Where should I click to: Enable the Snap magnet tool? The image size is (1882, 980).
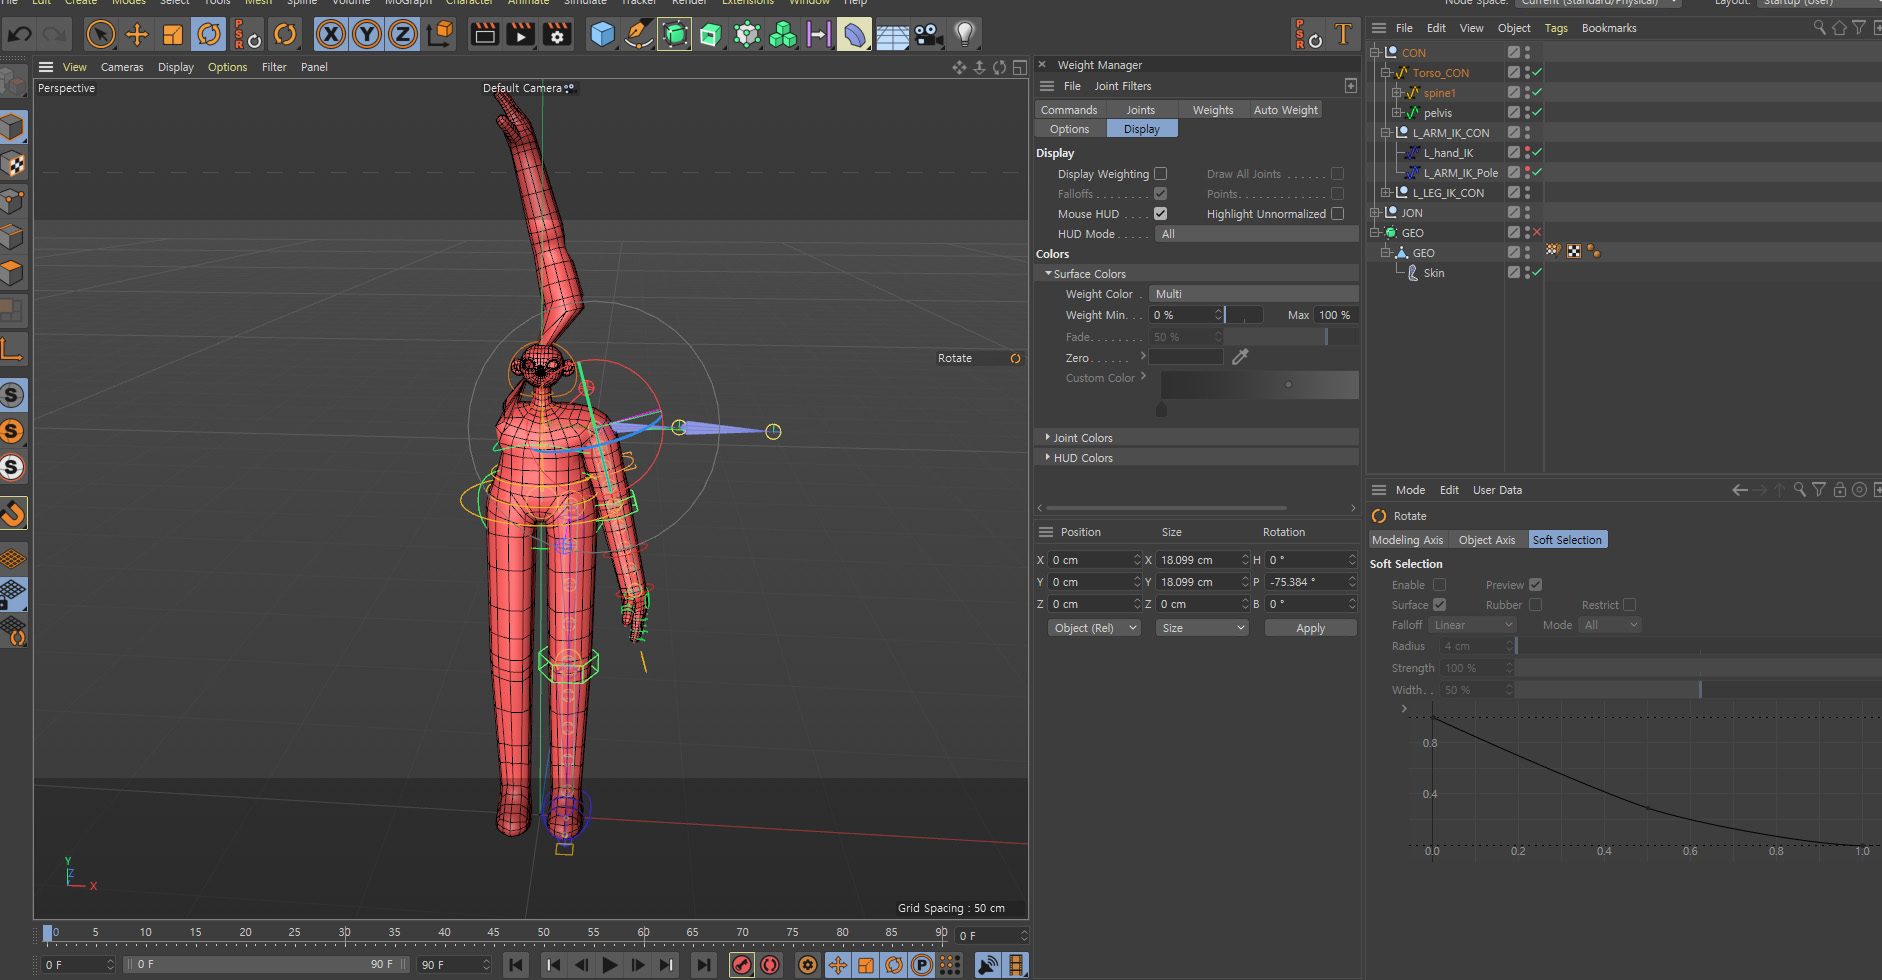click(x=12, y=513)
